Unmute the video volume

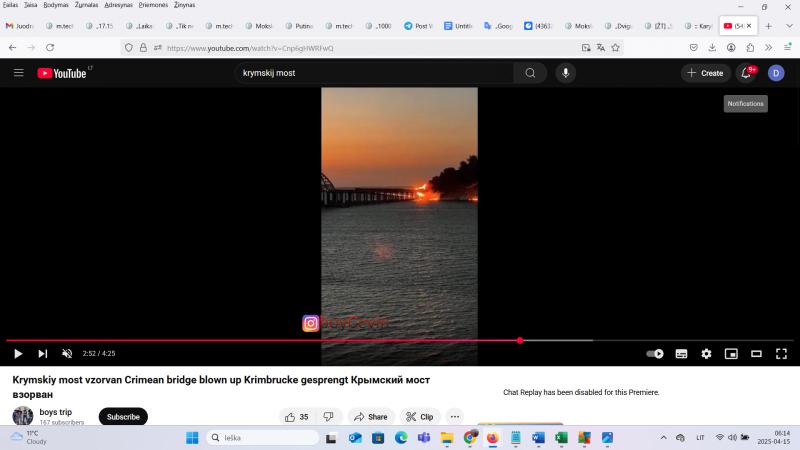coord(67,353)
